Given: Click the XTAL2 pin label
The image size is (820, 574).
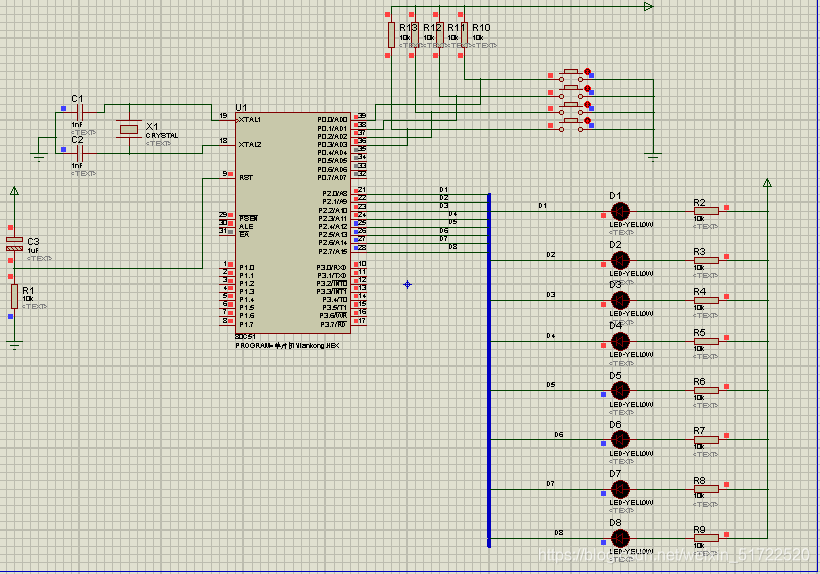Looking at the screenshot, I should 249,144.
